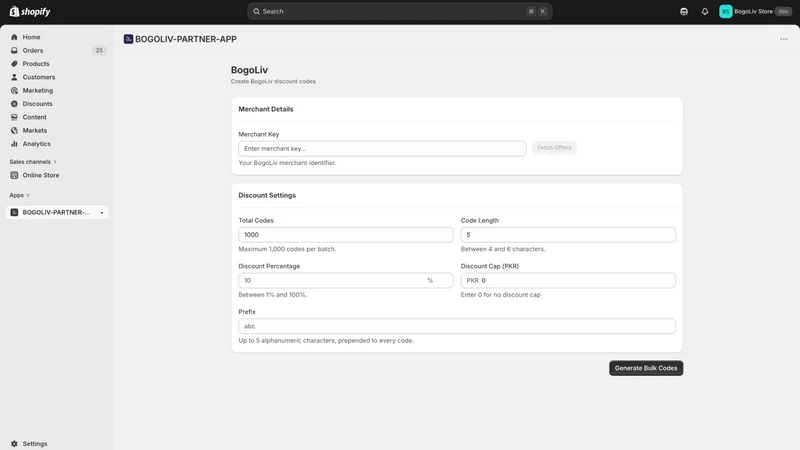Click the store icon beside the bell
This screenshot has width=800, height=450.
coord(684,11)
